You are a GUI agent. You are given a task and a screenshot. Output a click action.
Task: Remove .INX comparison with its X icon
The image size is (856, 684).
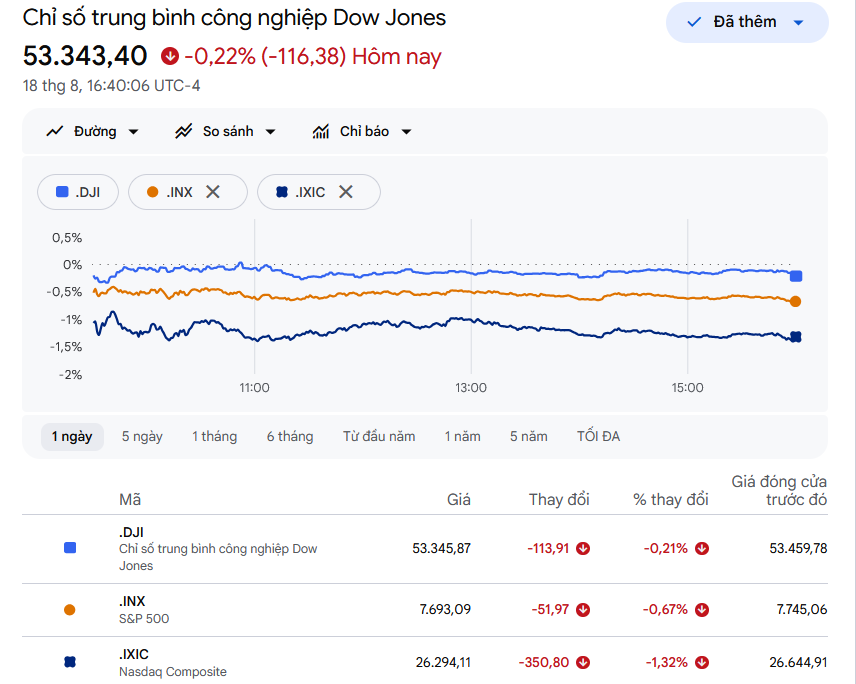tap(213, 192)
